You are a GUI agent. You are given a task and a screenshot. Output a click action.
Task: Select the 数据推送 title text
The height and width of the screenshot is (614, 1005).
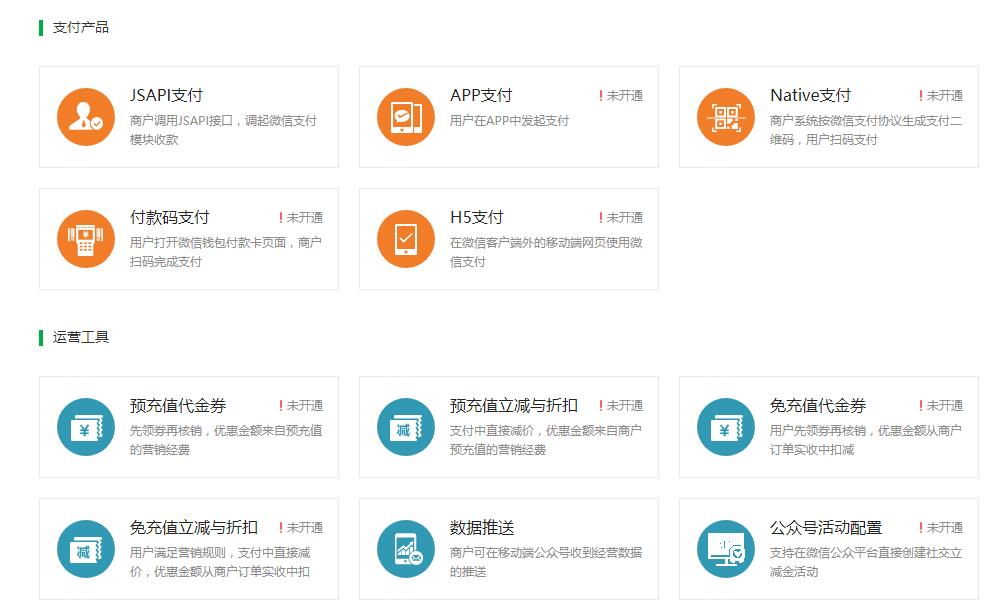[482, 528]
